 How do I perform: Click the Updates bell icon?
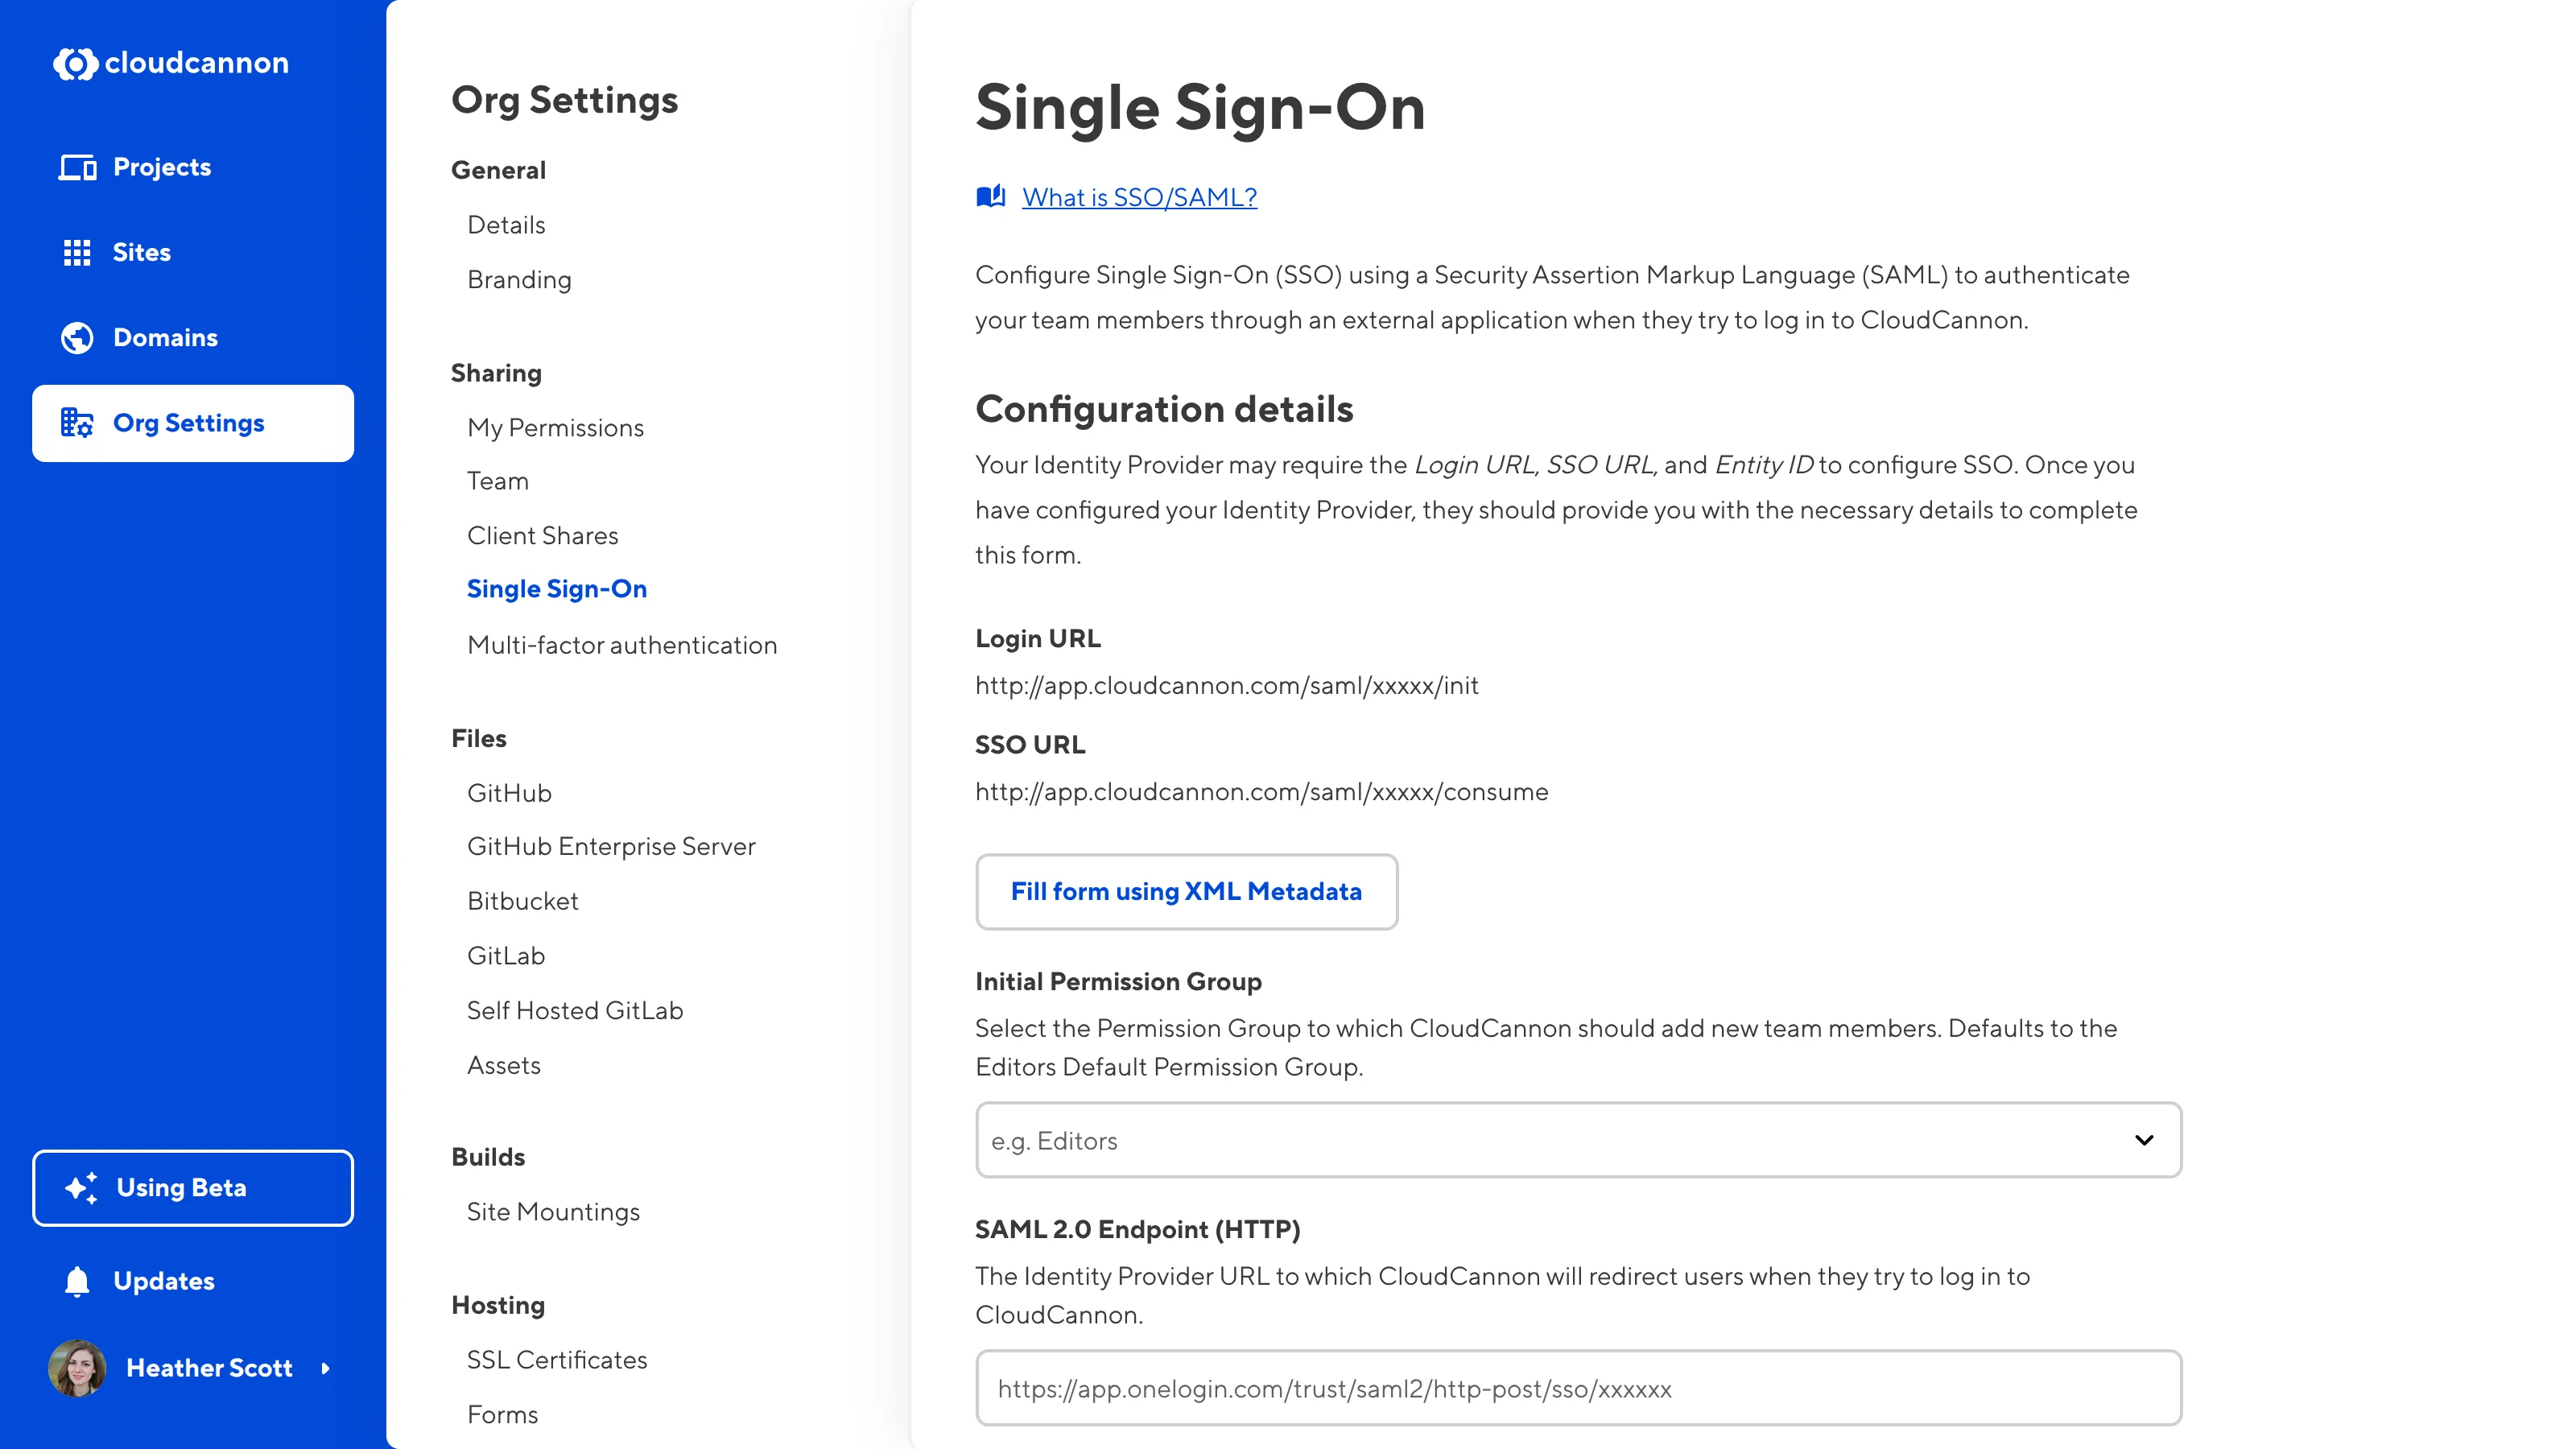click(77, 1281)
